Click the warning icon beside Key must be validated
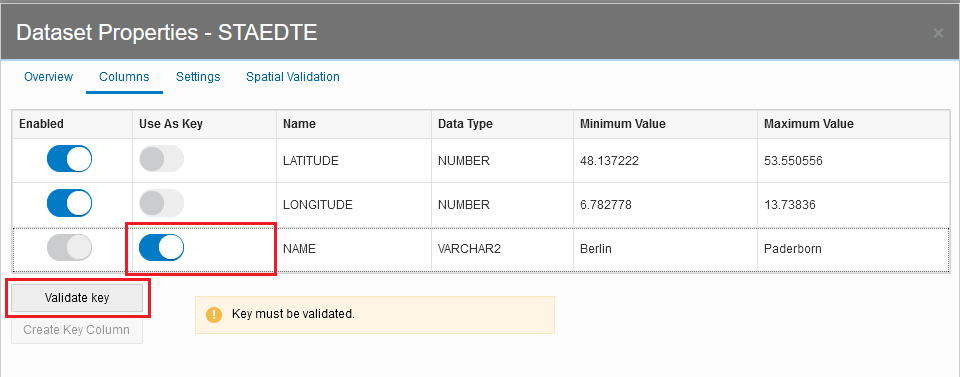 pyautogui.click(x=214, y=315)
